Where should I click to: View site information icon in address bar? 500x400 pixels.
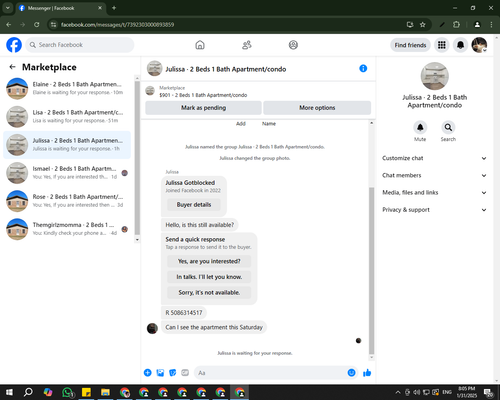pyautogui.click(x=53, y=25)
